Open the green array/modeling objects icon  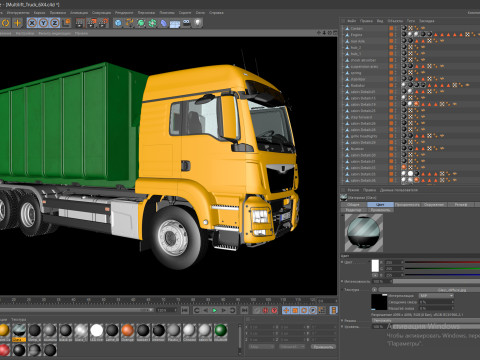(x=152, y=23)
